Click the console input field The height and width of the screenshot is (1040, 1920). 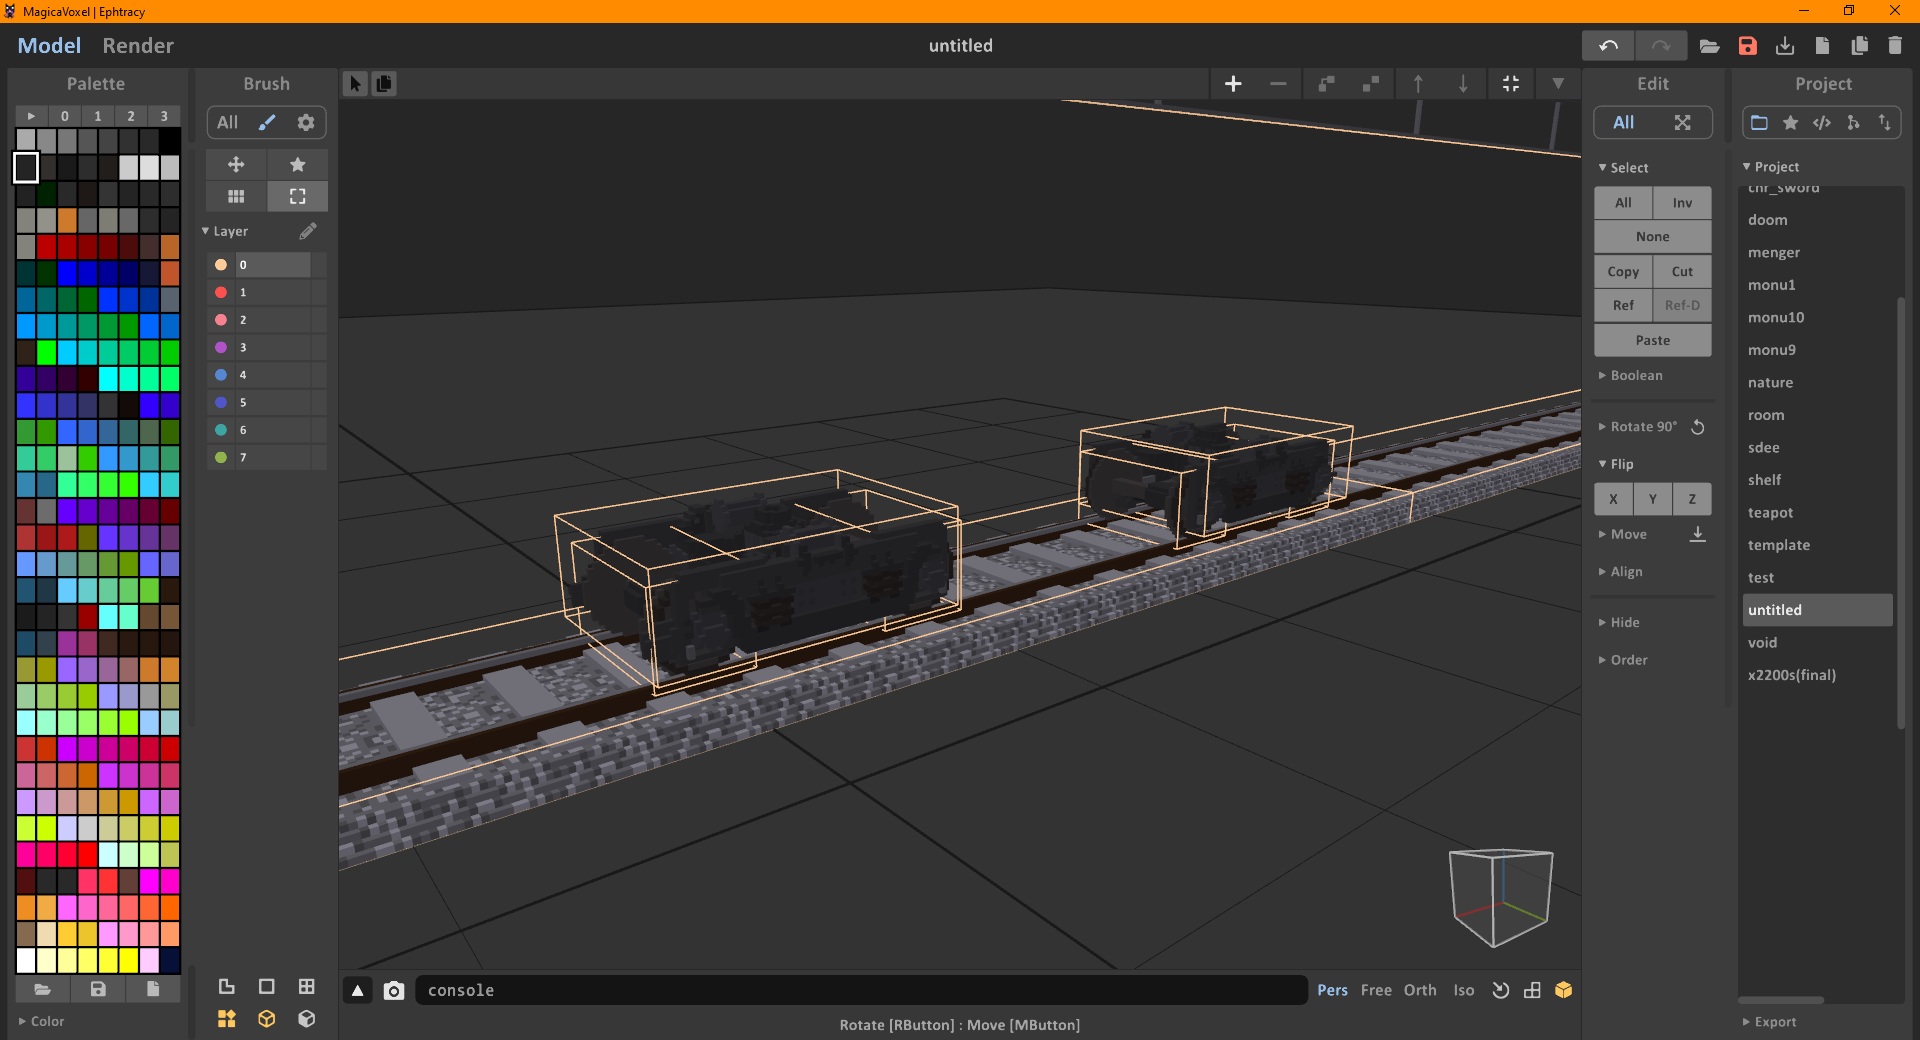pos(860,990)
